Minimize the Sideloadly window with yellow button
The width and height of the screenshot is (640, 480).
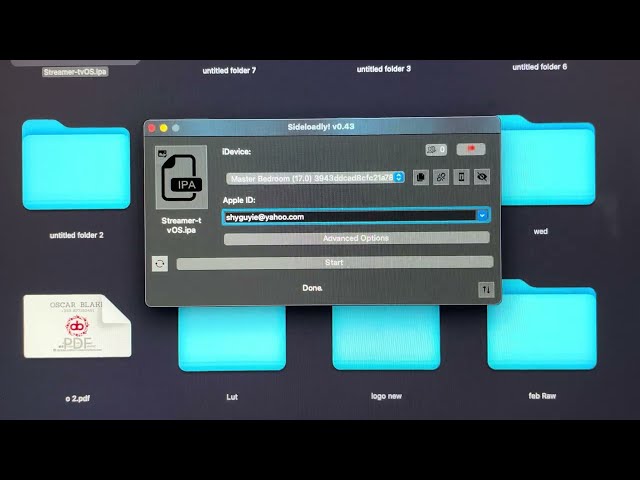click(164, 128)
